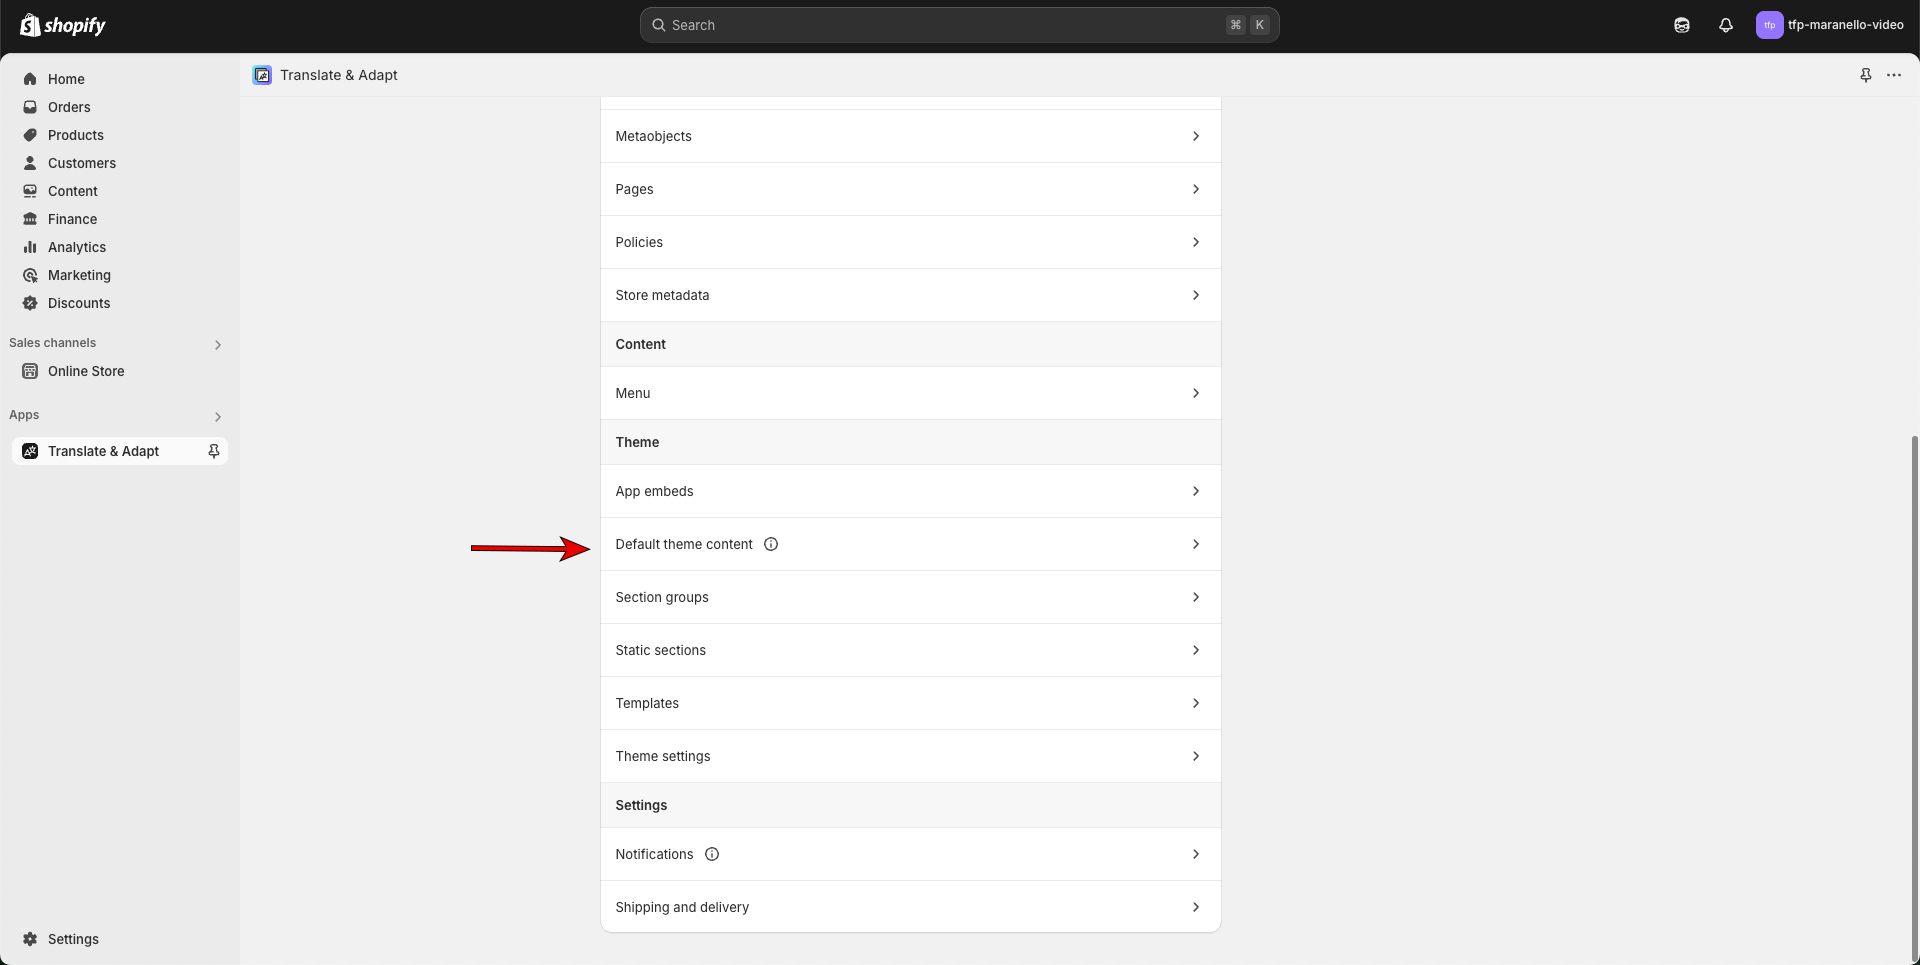Click the Translate & Adapt app icon
This screenshot has width=1920, height=965.
29,451
